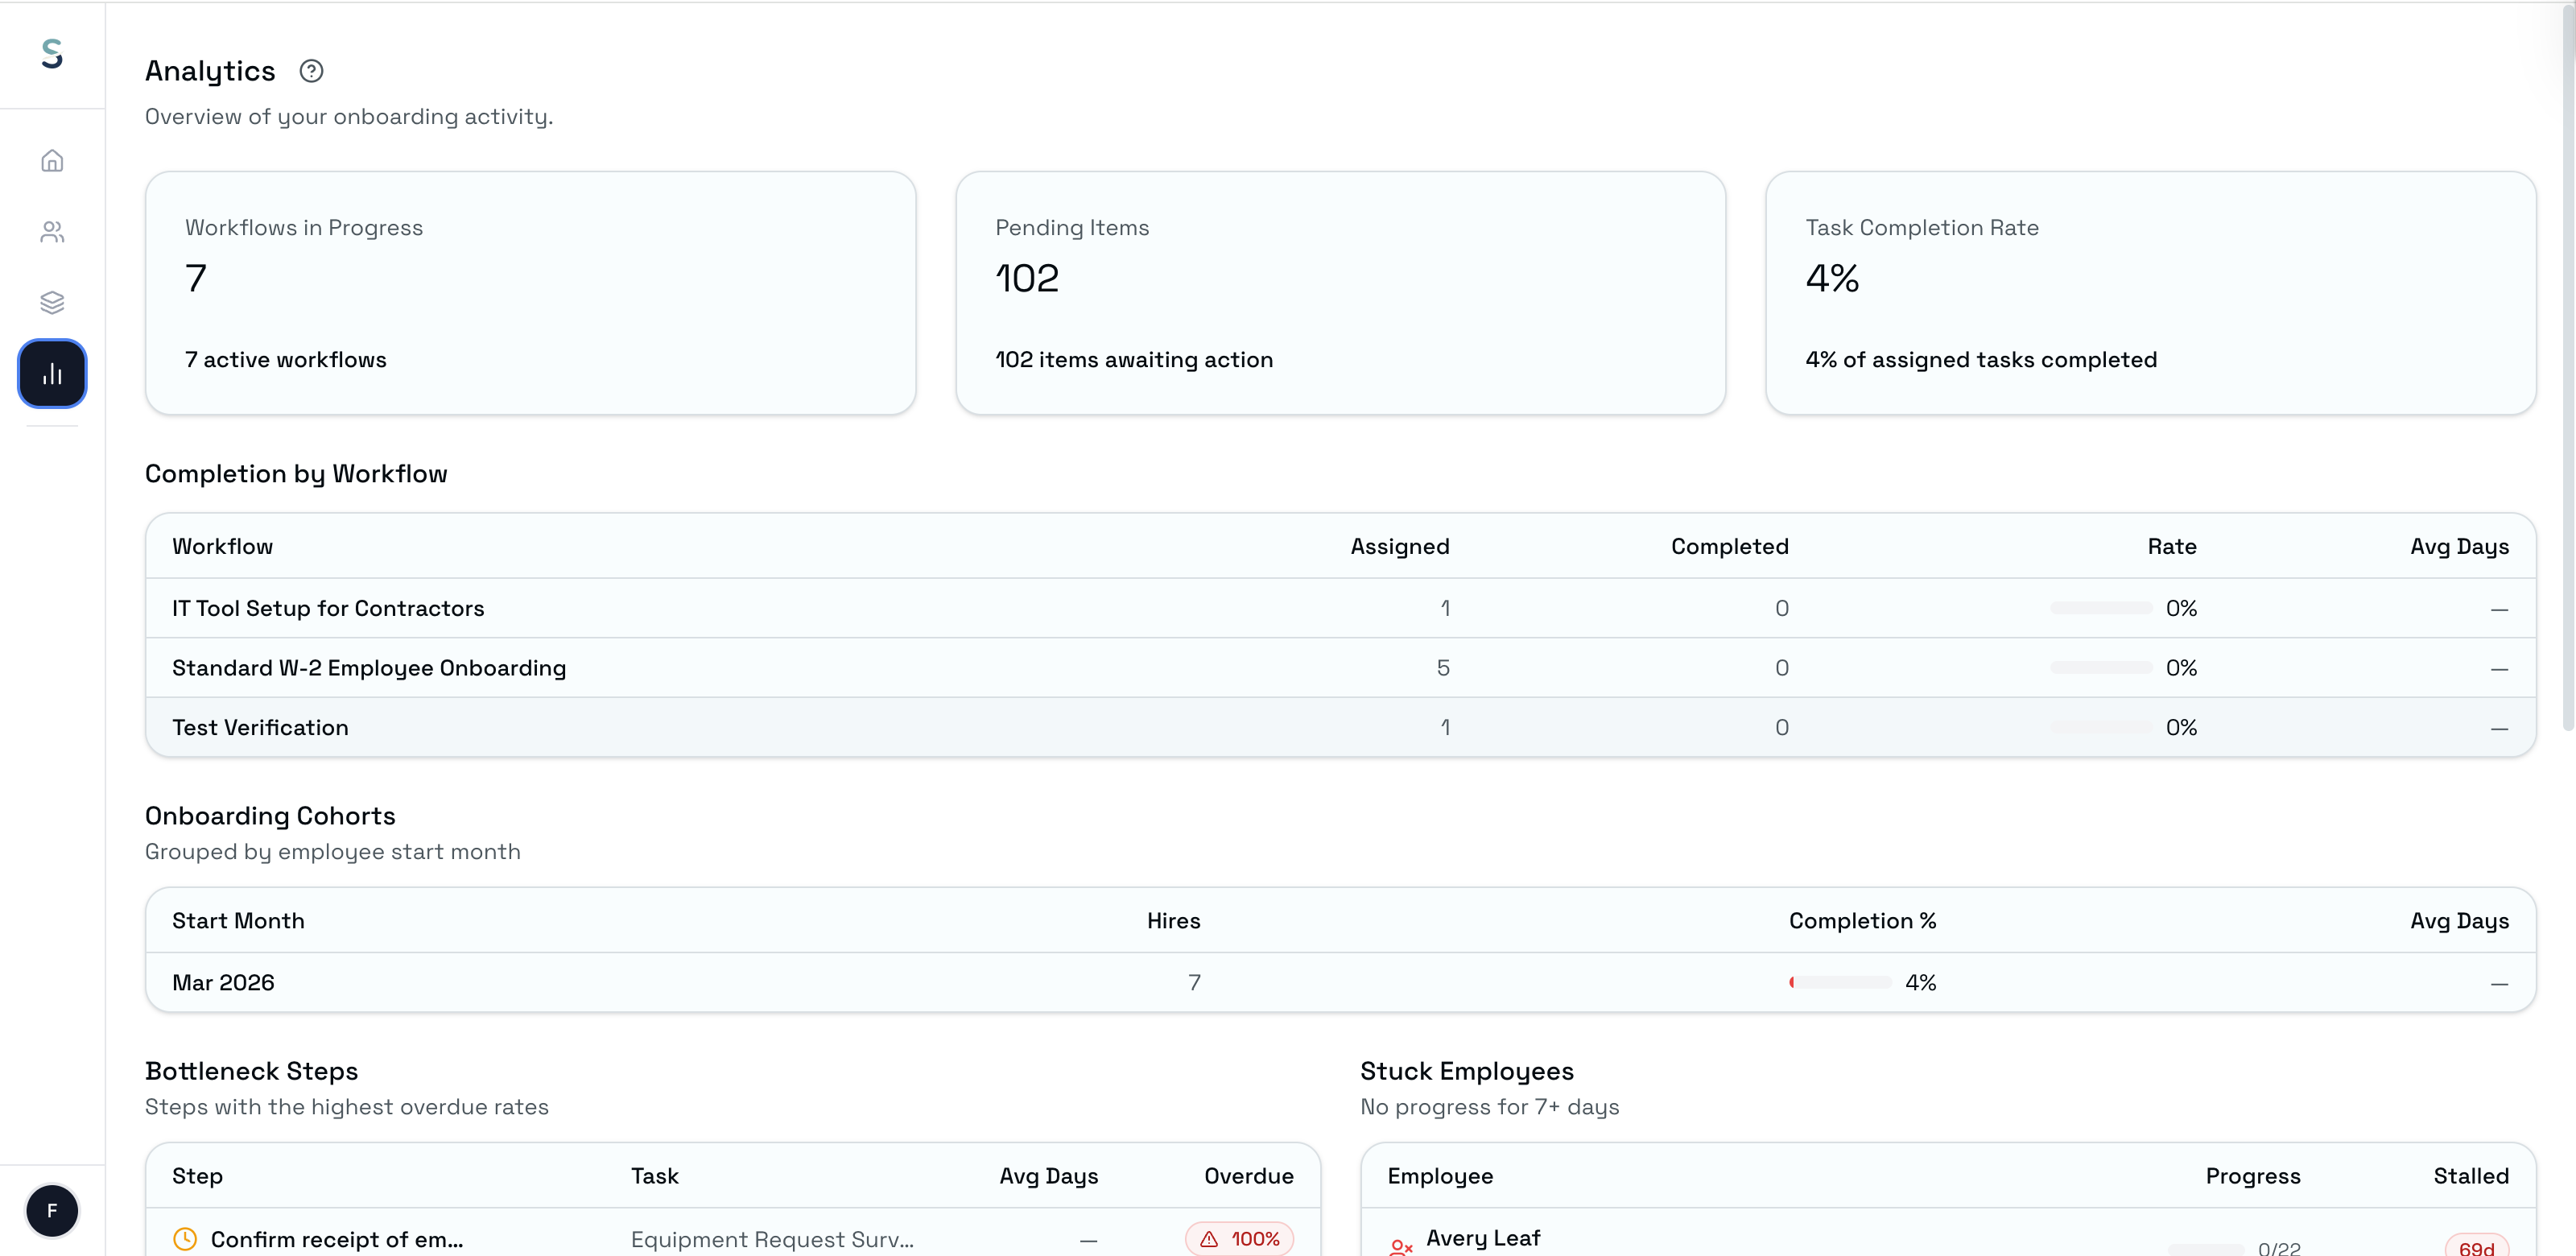Viewport: 2576px width, 1256px height.
Task: Click the 100% overdue warning badge
Action: (x=1239, y=1239)
